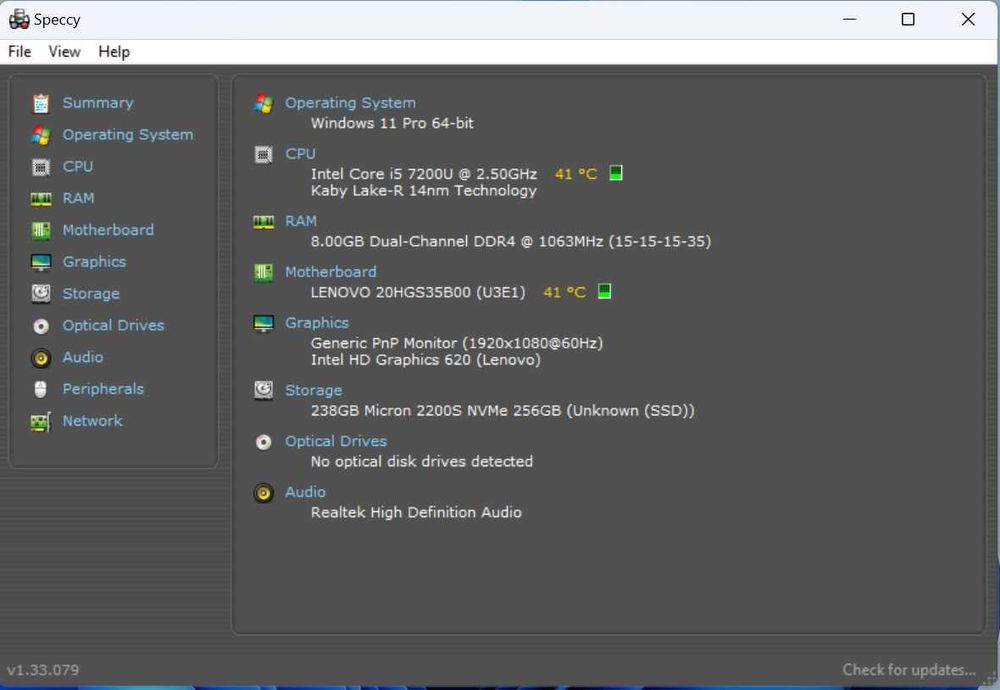Click the Audio speaker icon in the summary panel
Viewport: 1000px width, 690px height.
[x=263, y=493]
